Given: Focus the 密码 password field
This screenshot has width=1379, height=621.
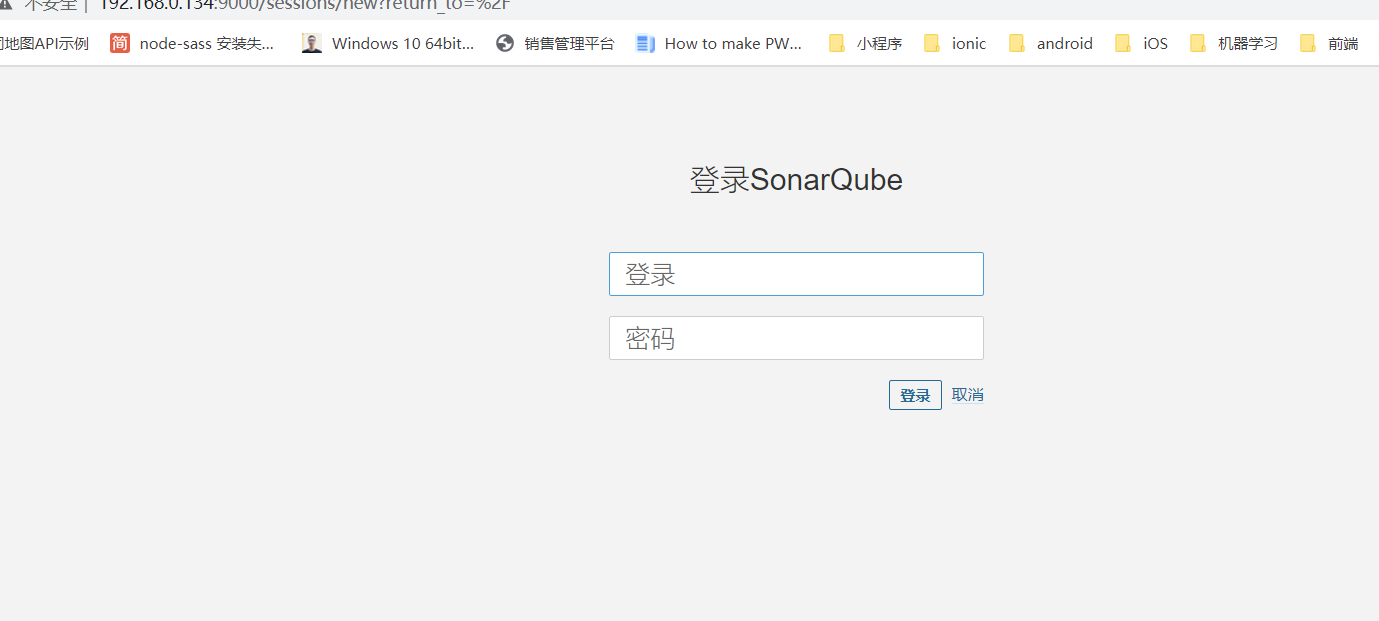Looking at the screenshot, I should (796, 338).
